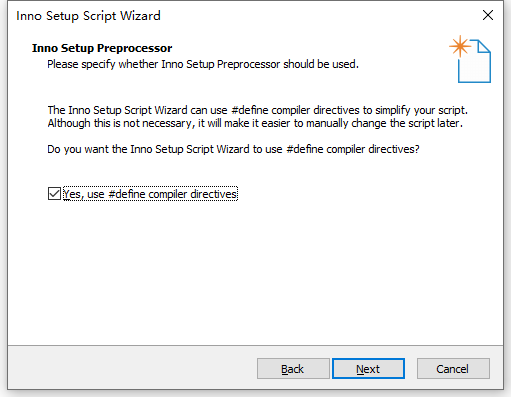Close the Inno Setup Script Wizard window
The width and height of the screenshot is (511, 397).
488,15
